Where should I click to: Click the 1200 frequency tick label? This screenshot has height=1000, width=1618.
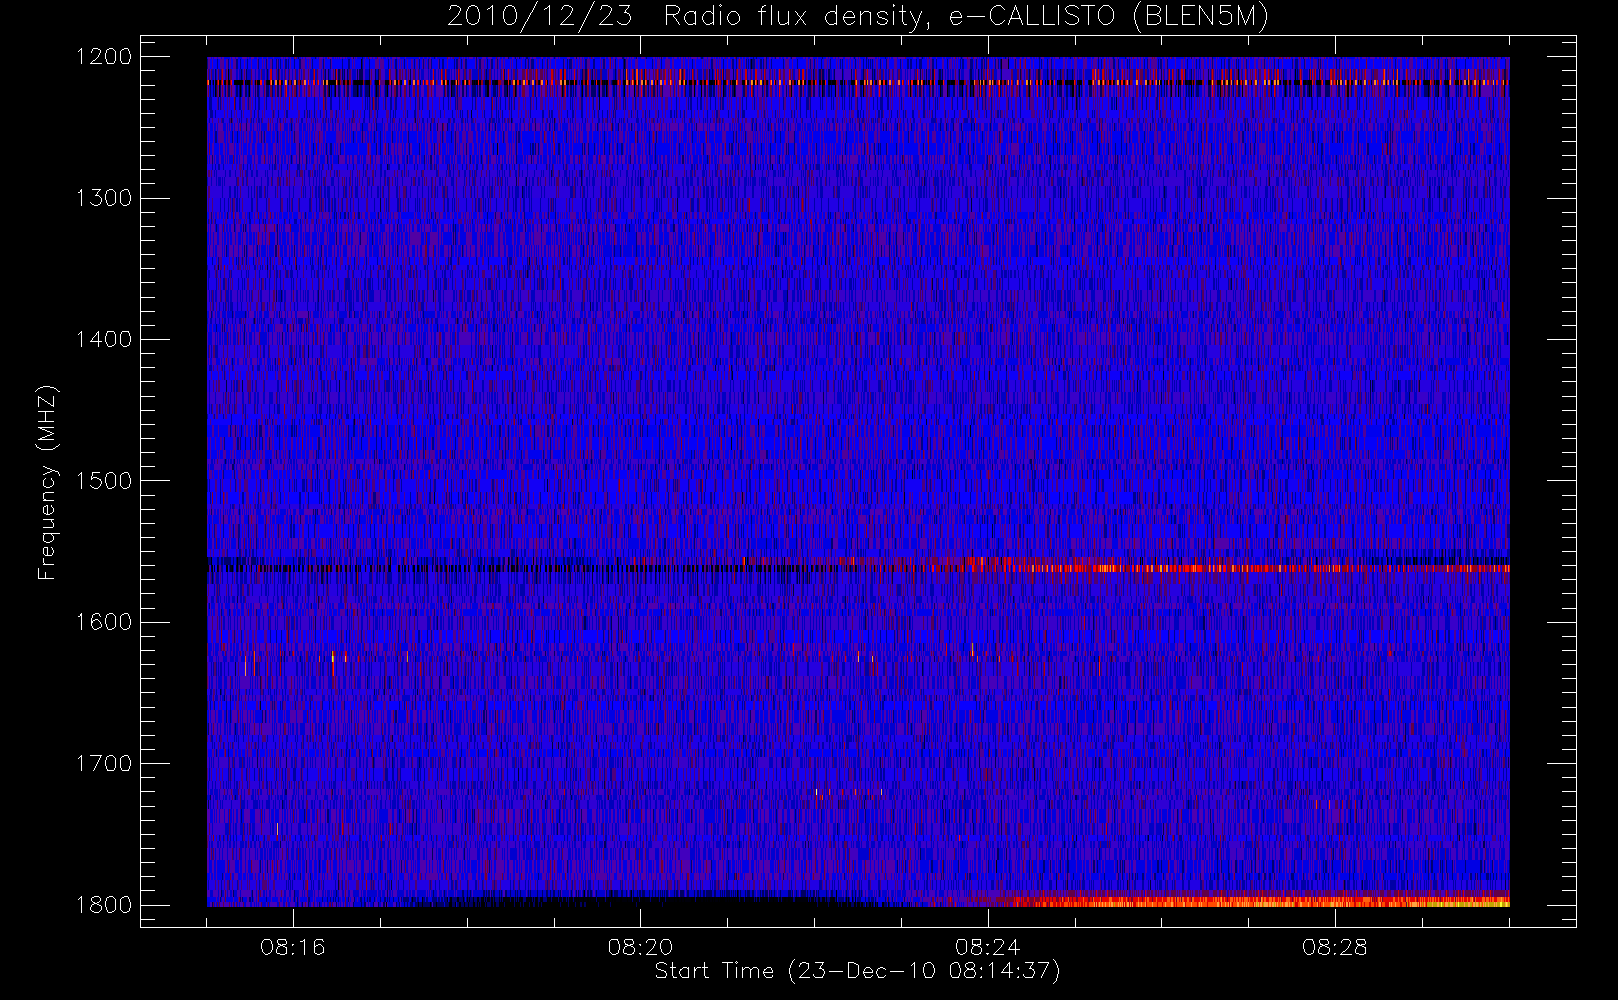104,57
